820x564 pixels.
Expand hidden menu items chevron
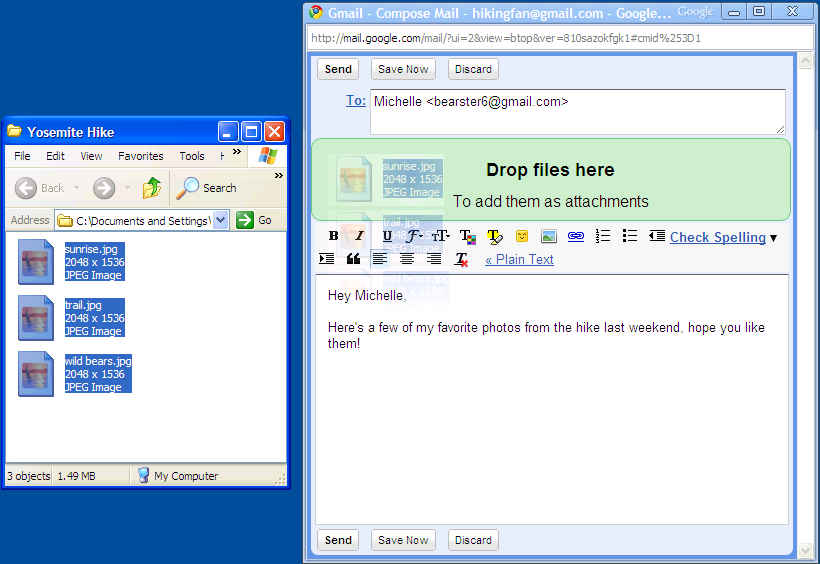pos(237,152)
